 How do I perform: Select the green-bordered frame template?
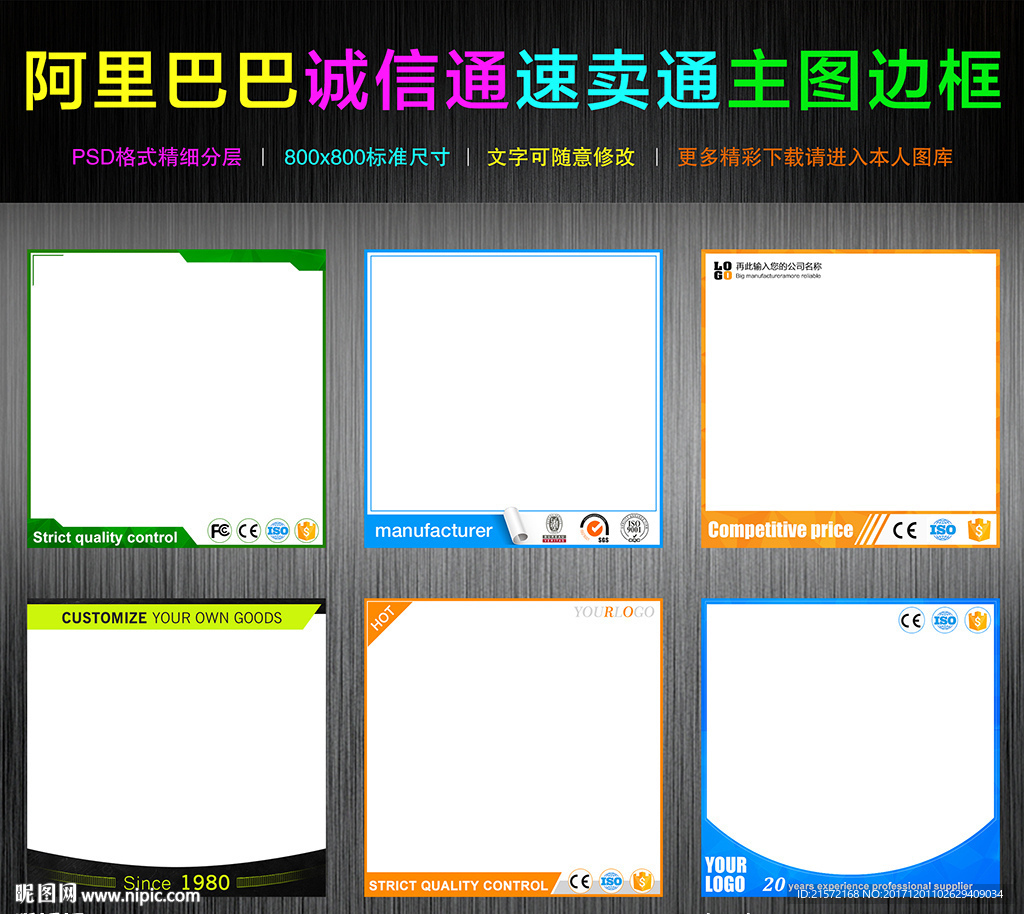176,398
